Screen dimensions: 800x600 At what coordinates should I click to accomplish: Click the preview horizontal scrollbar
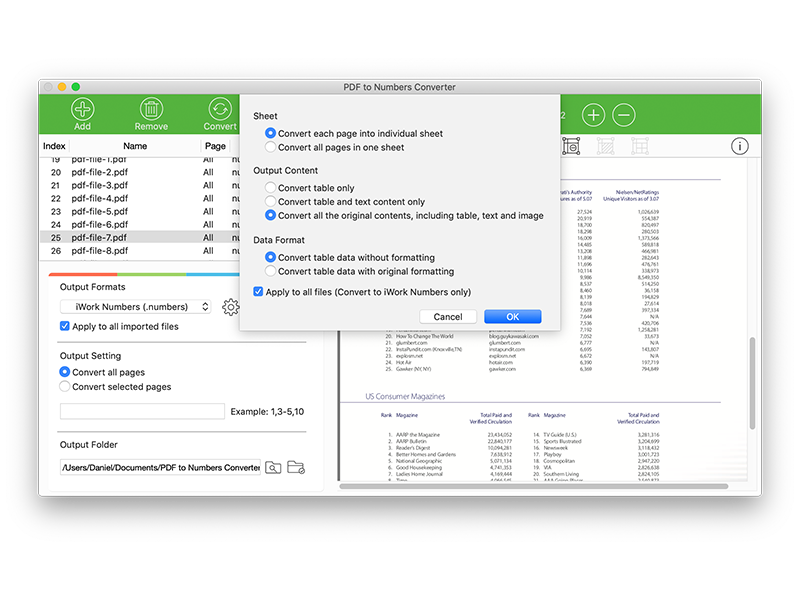(x=534, y=486)
